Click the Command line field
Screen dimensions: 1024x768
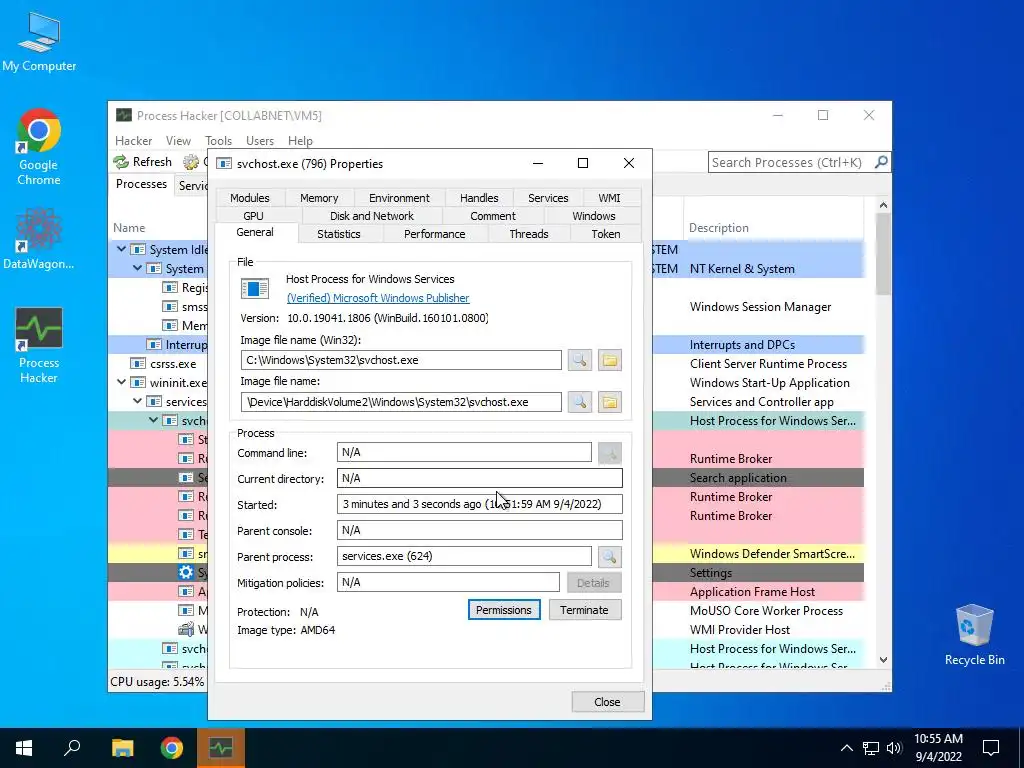tap(464, 452)
